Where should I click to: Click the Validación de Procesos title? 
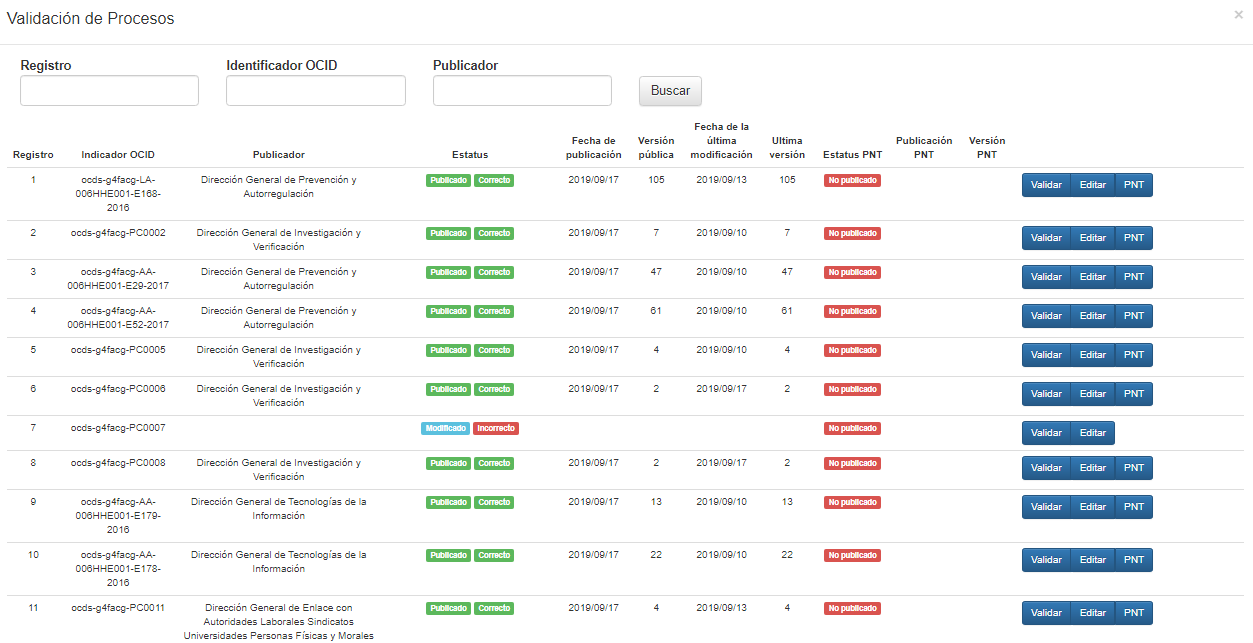point(90,19)
